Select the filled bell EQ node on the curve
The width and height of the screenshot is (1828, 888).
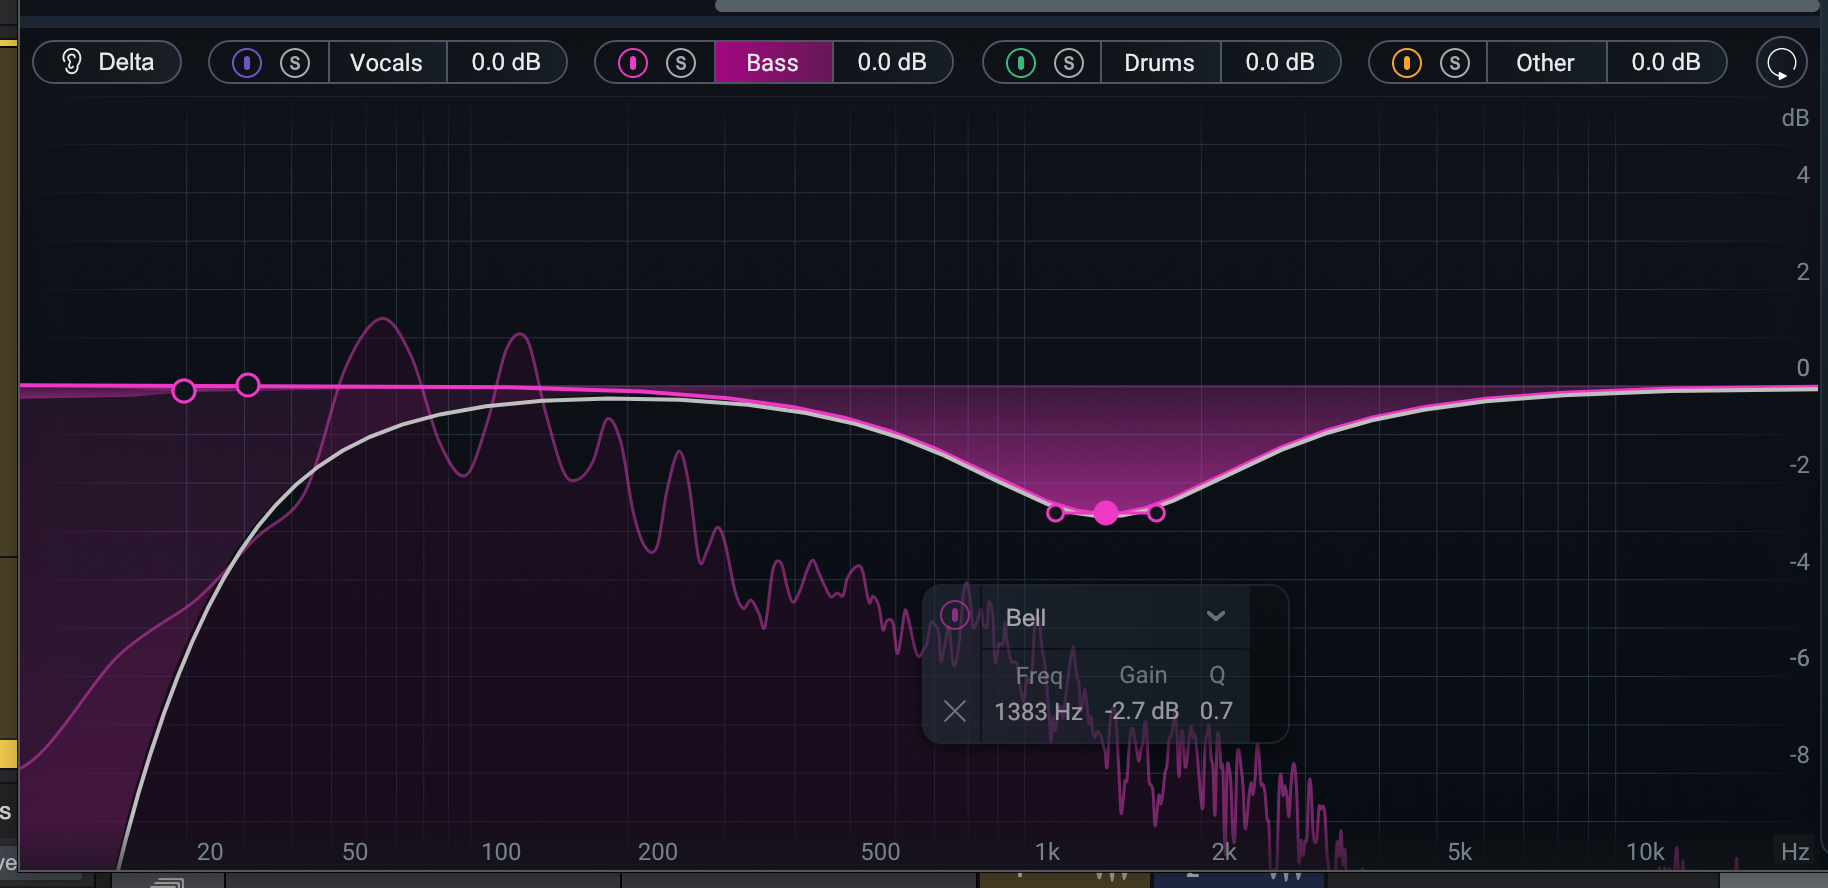[1106, 513]
